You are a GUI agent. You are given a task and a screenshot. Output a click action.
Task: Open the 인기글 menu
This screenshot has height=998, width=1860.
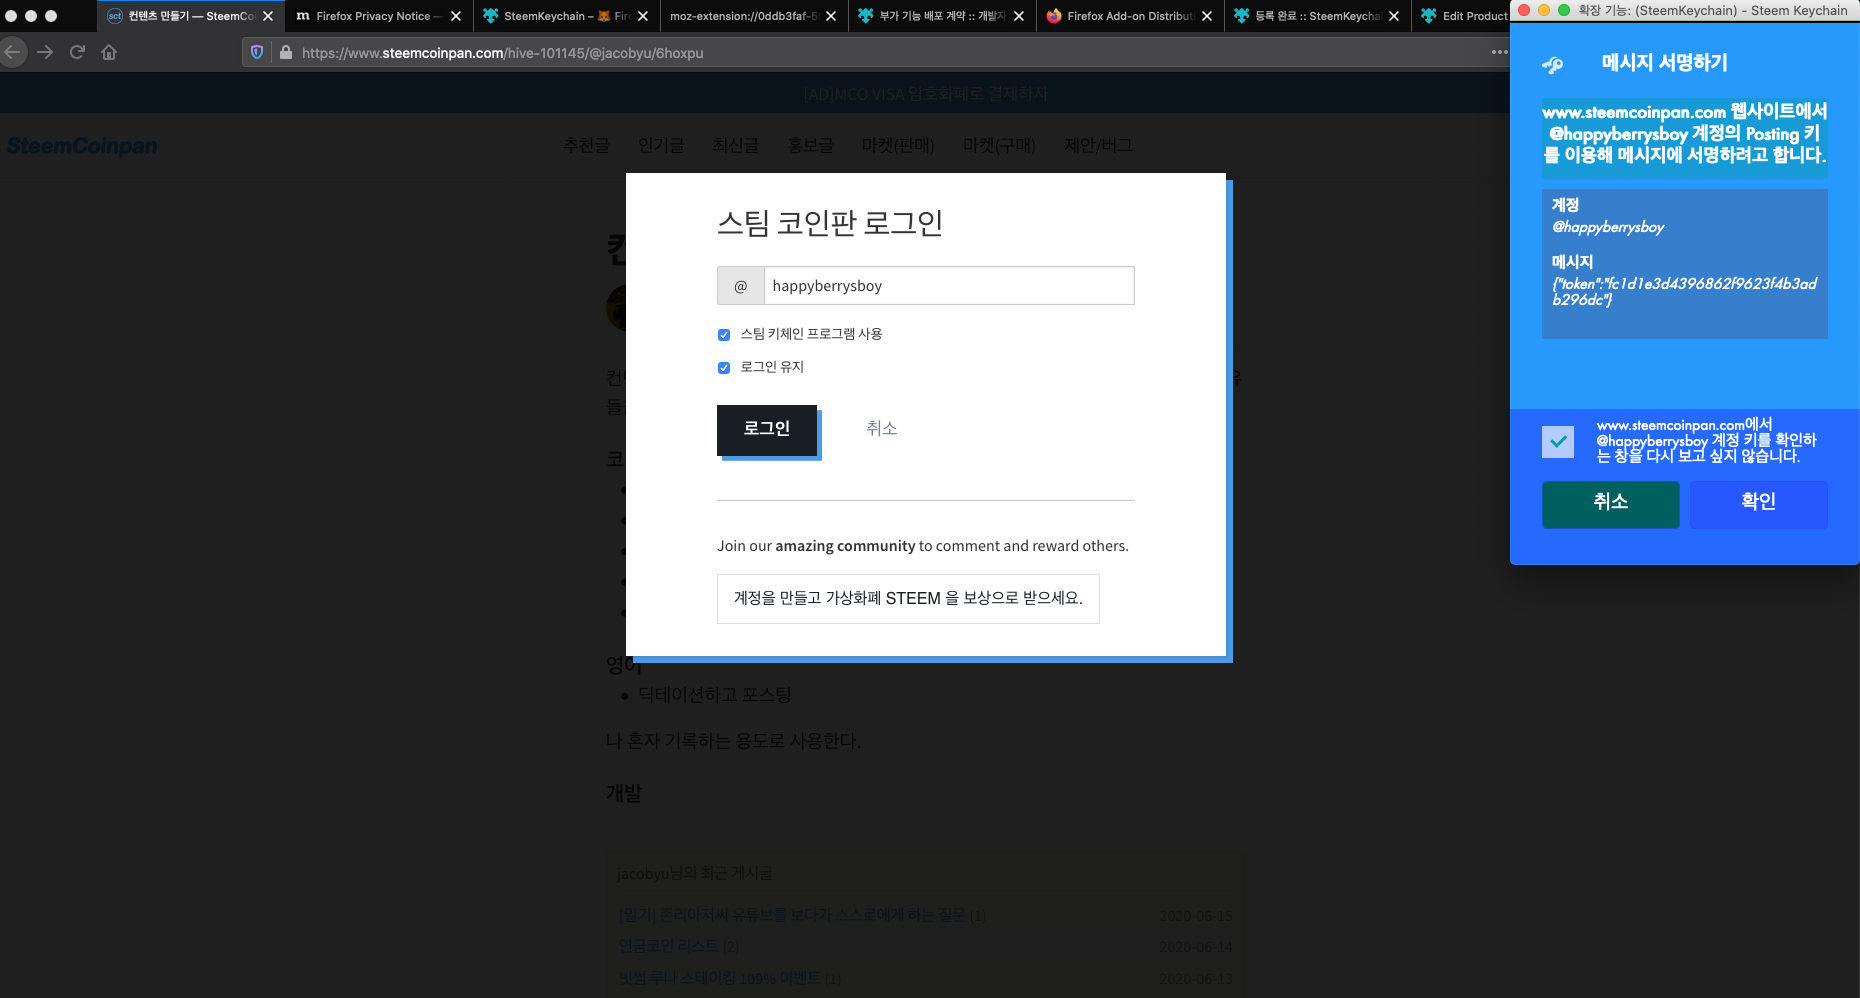coord(662,146)
